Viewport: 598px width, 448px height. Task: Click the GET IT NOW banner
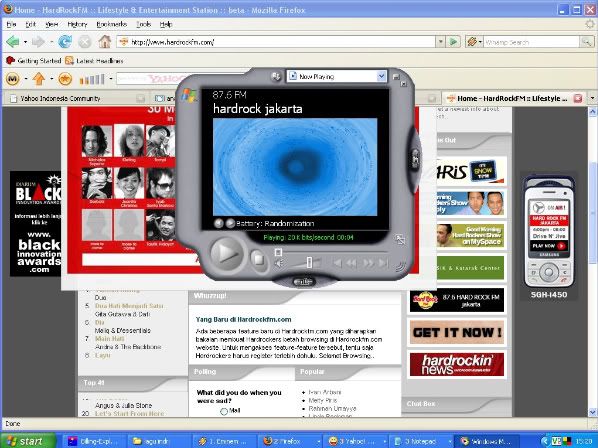click(x=457, y=332)
